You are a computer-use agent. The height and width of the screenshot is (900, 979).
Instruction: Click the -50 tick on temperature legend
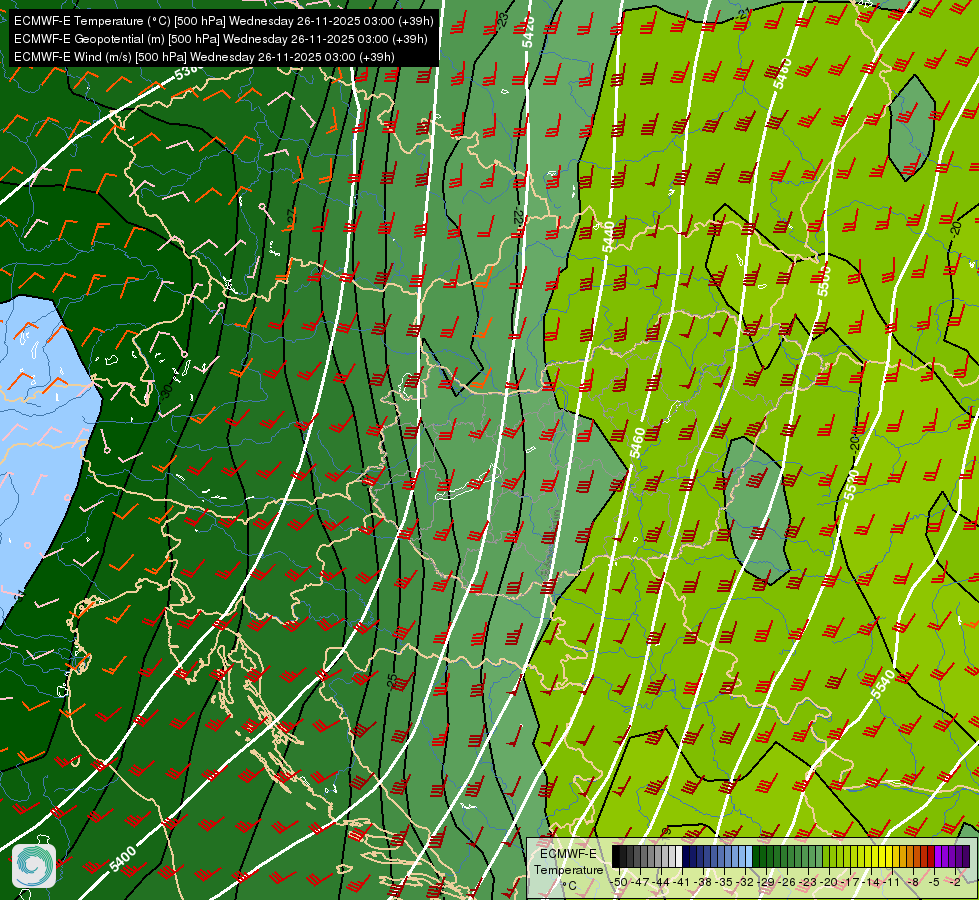click(x=619, y=882)
